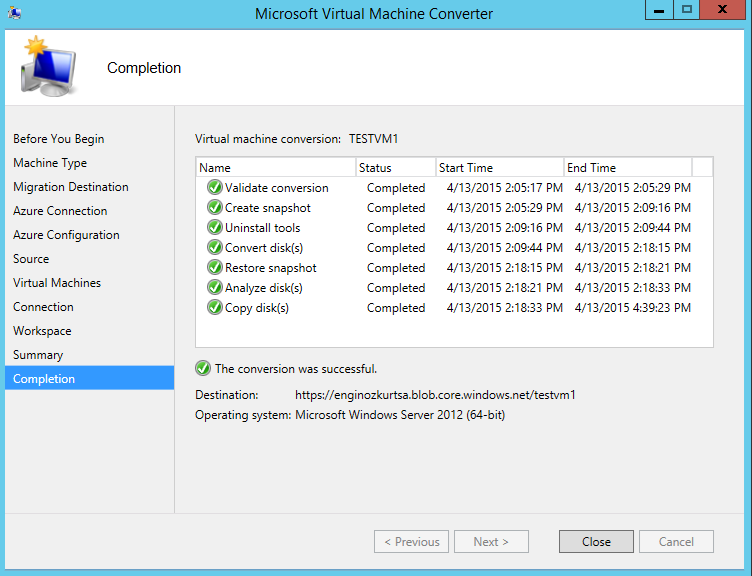Select the Analyze disk(s) row name

[x=264, y=288]
